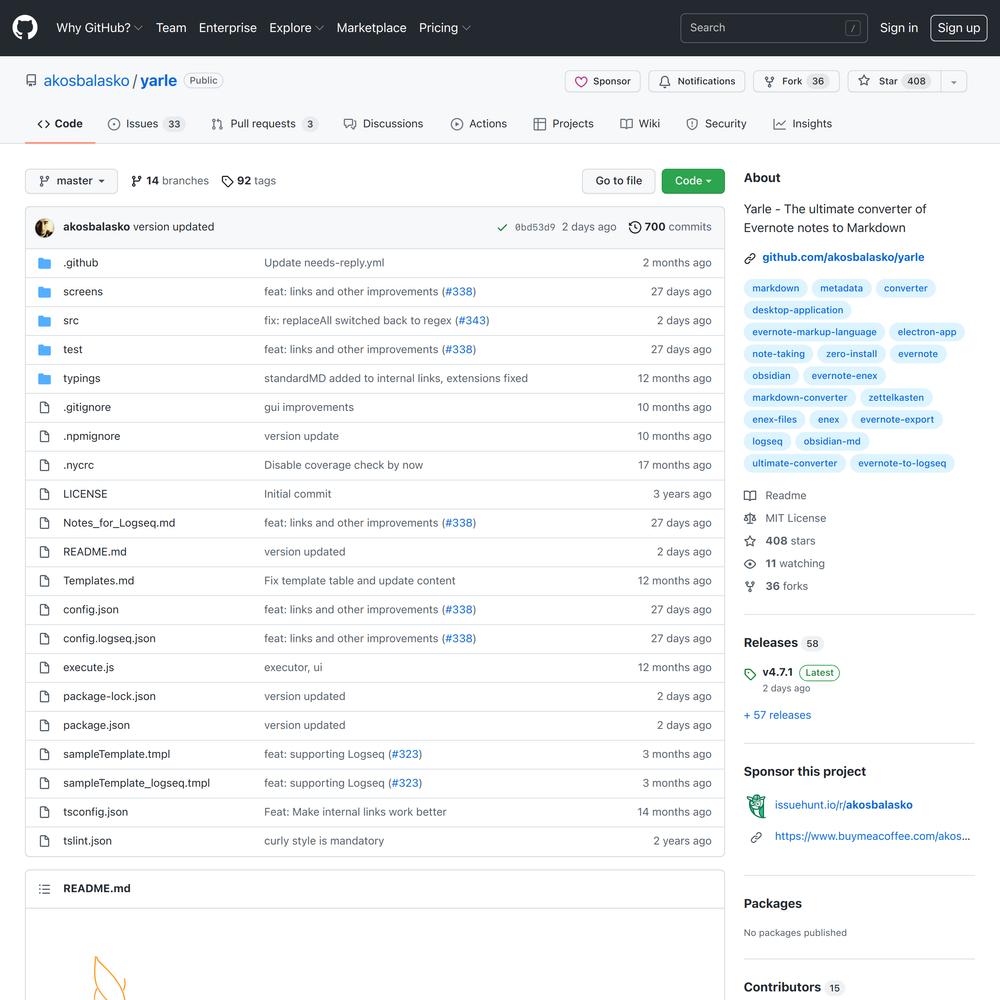Open the sampleTemplate_logseq.tmpl file
Viewport: 1000px width, 1000px height.
[136, 783]
